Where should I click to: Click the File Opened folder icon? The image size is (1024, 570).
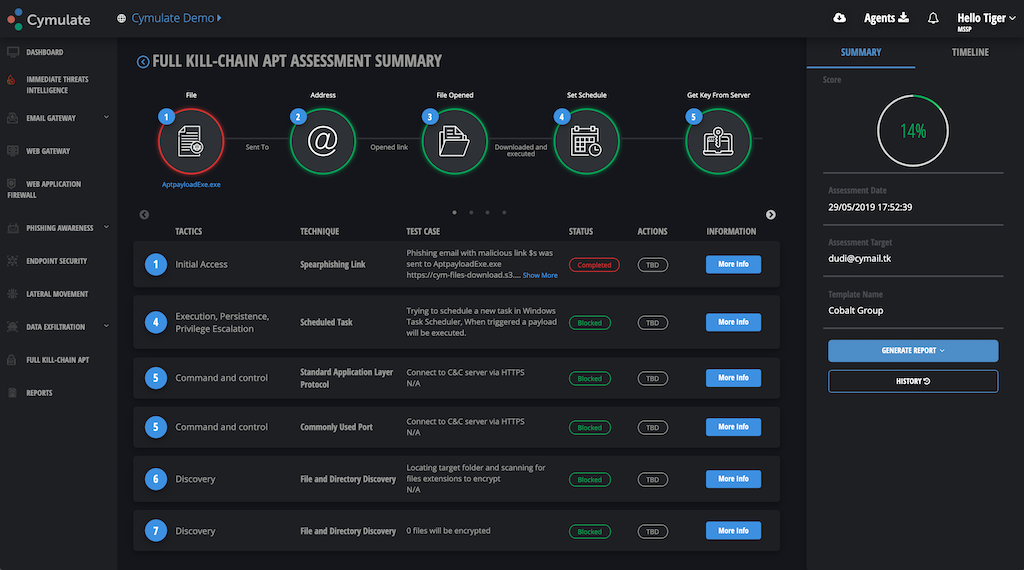(x=455, y=142)
